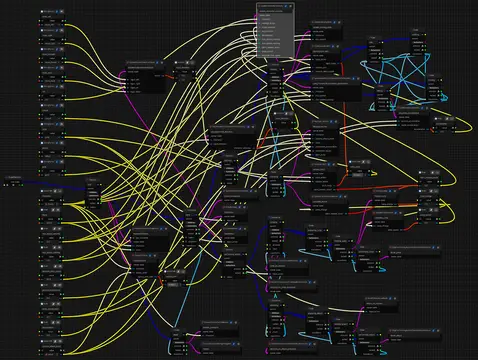The image size is (478, 360).
Task: Click blue edit icon on topmost left-column node
Action: pyautogui.click(x=57, y=11)
